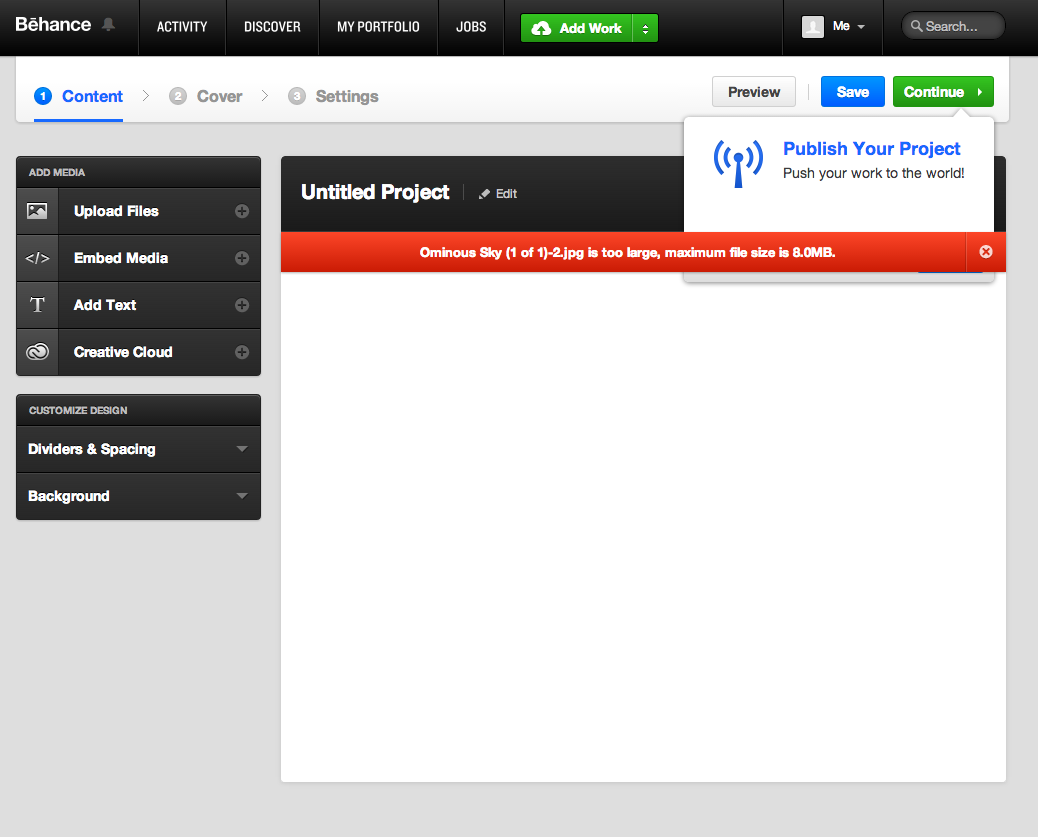The width and height of the screenshot is (1038, 837).
Task: Dismiss the red file size error
Action: [x=986, y=252]
